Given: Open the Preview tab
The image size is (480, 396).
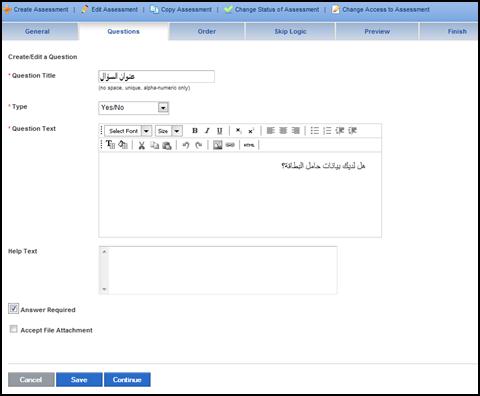Looking at the screenshot, I should click(377, 31).
